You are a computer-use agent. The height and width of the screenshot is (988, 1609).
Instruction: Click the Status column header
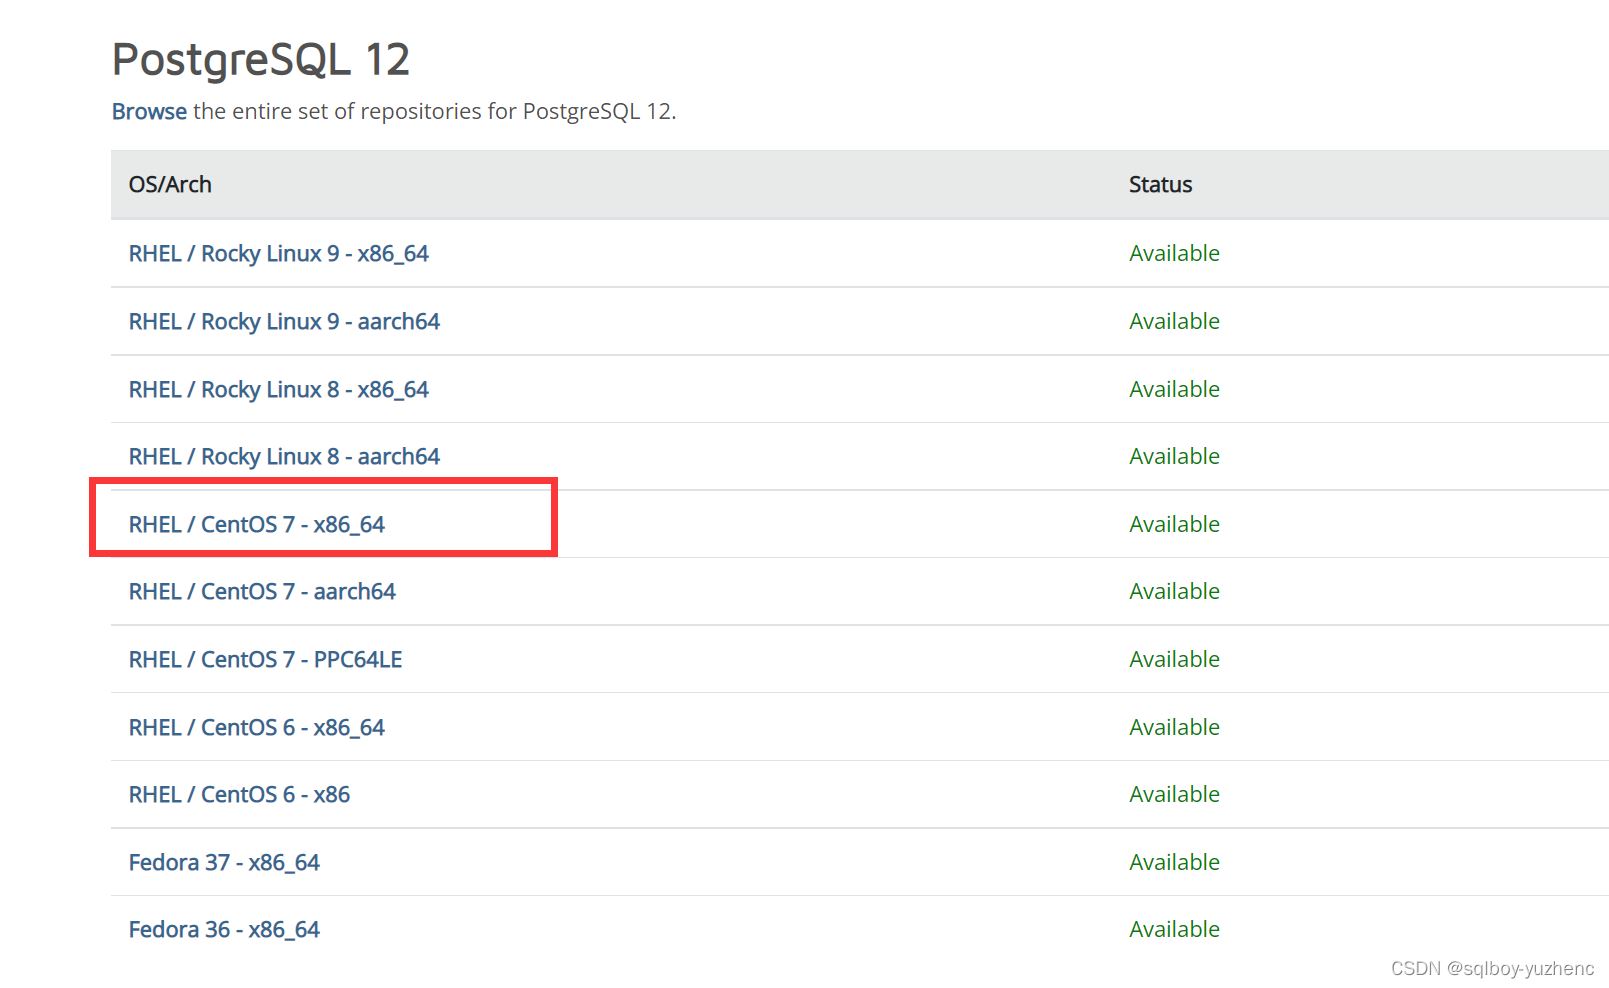1160,185
